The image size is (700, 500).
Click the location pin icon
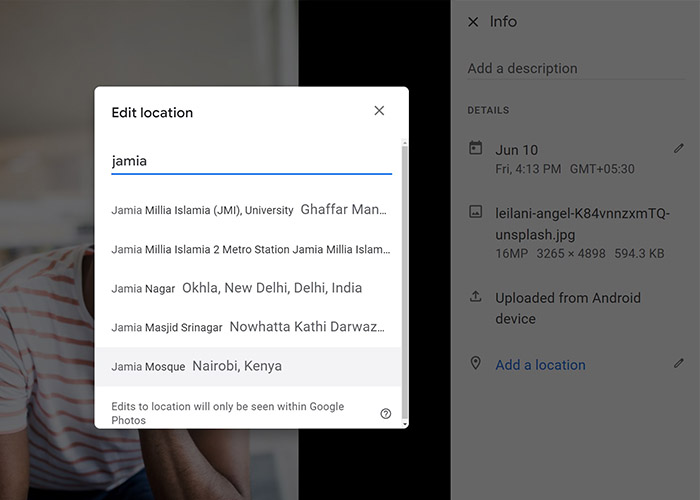tap(475, 363)
